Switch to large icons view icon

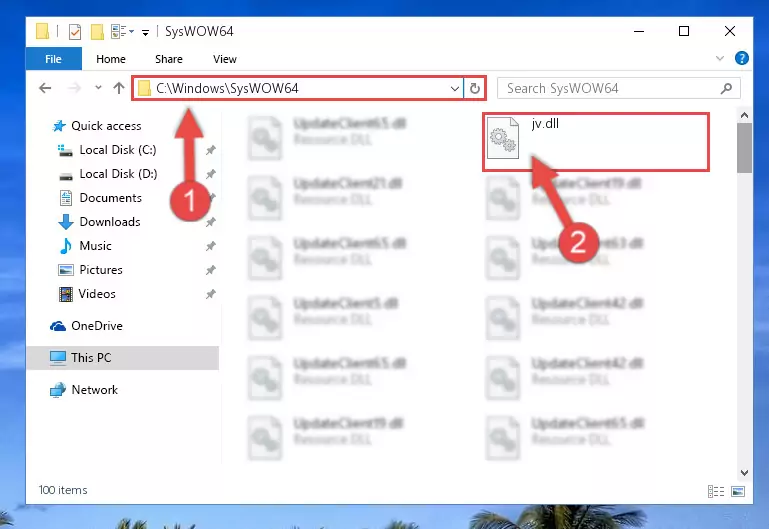[x=738, y=491]
